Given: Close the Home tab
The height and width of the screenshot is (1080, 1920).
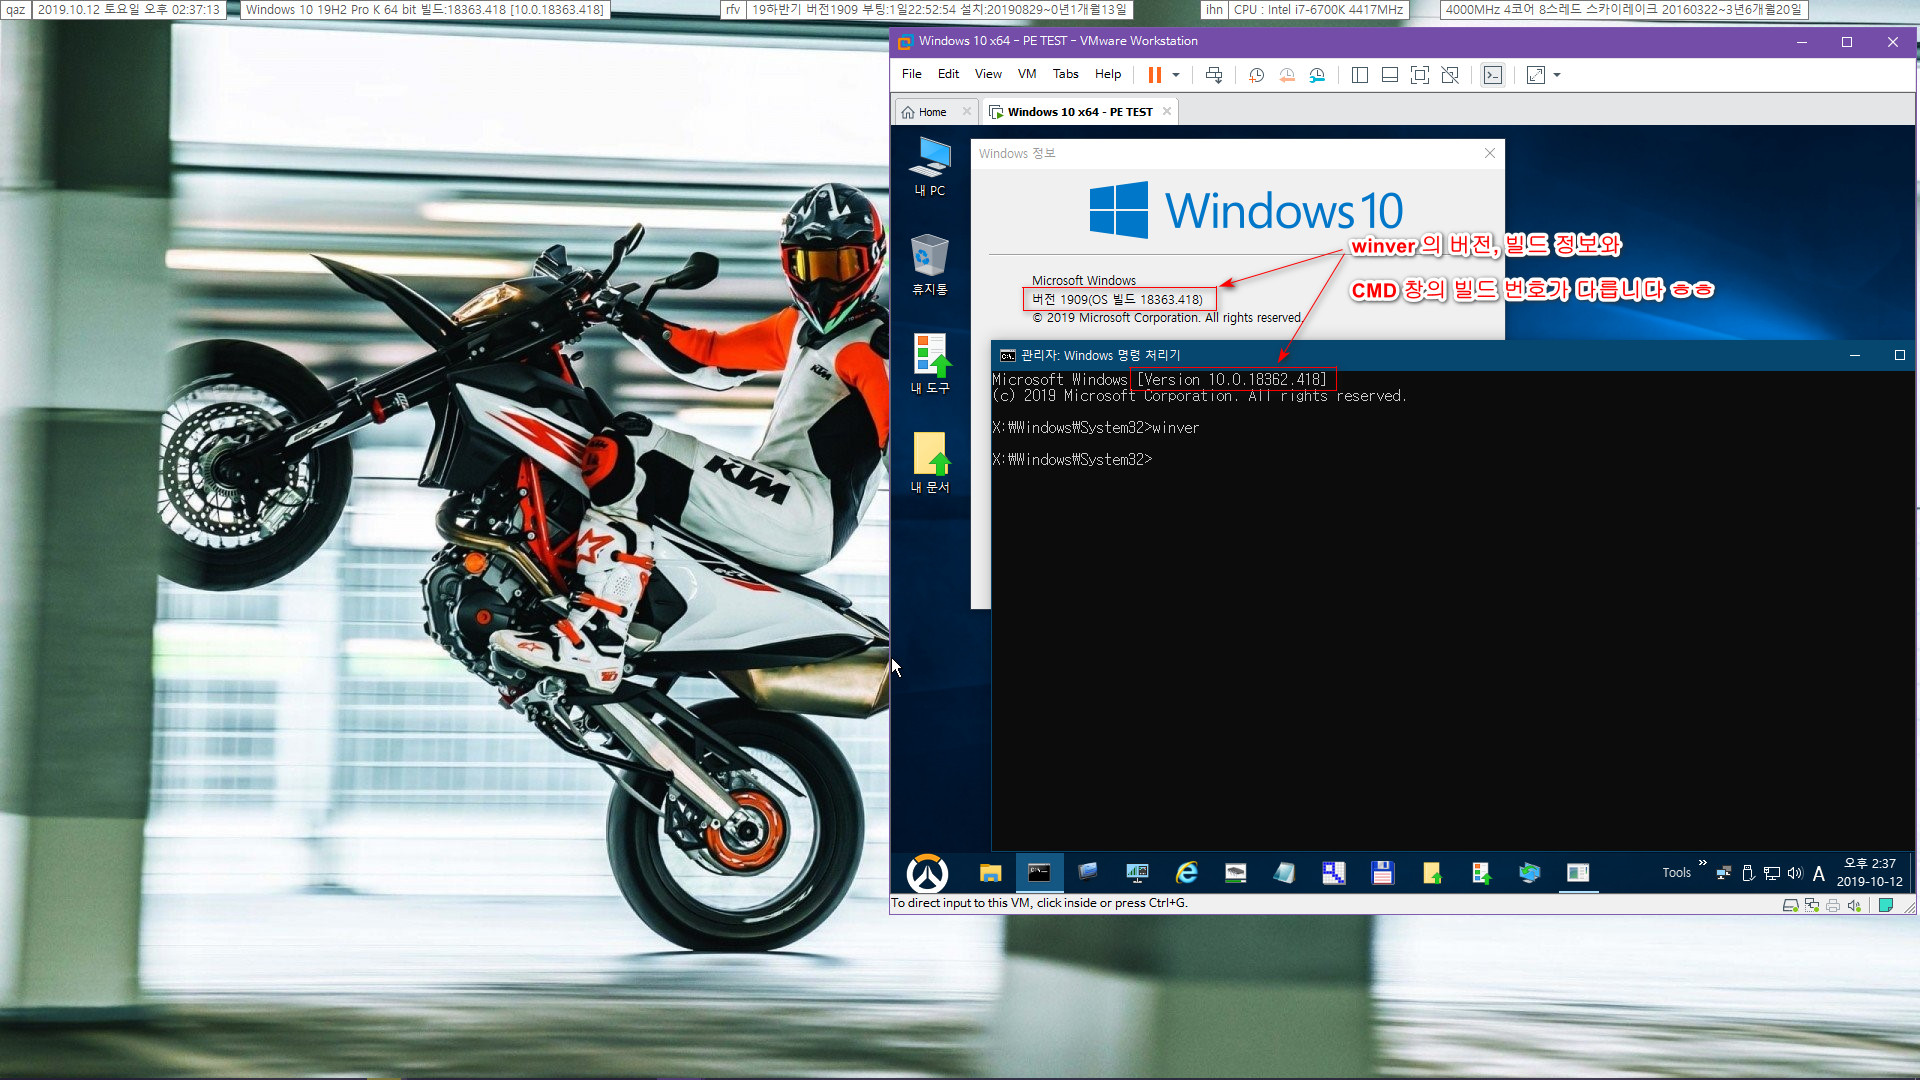Looking at the screenshot, I should pyautogui.click(x=966, y=111).
